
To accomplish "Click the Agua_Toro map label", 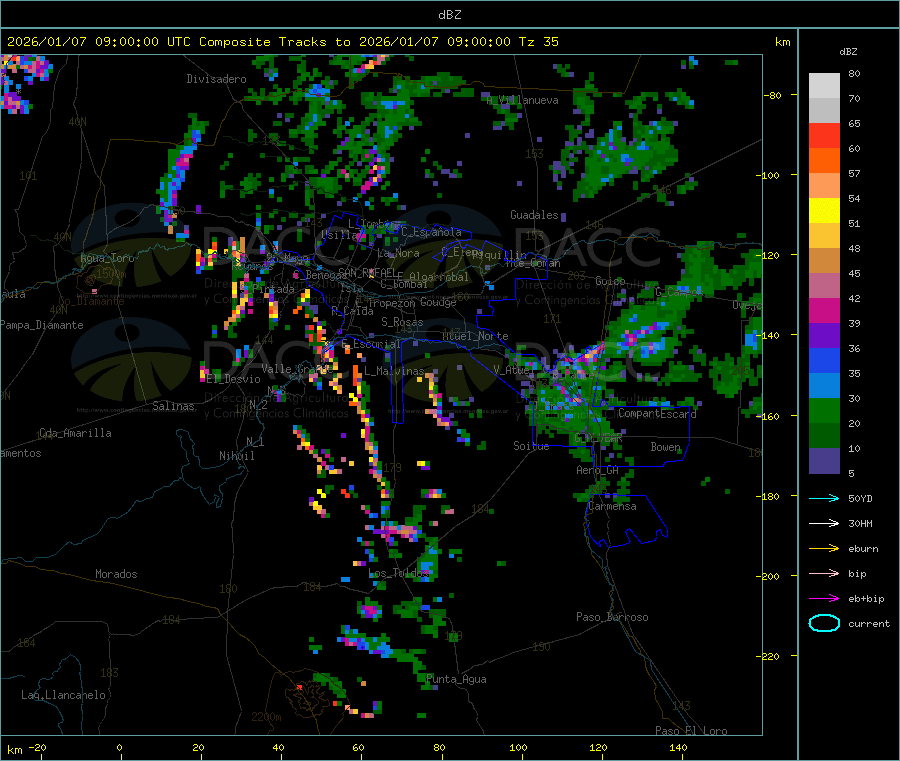I will pos(107,258).
